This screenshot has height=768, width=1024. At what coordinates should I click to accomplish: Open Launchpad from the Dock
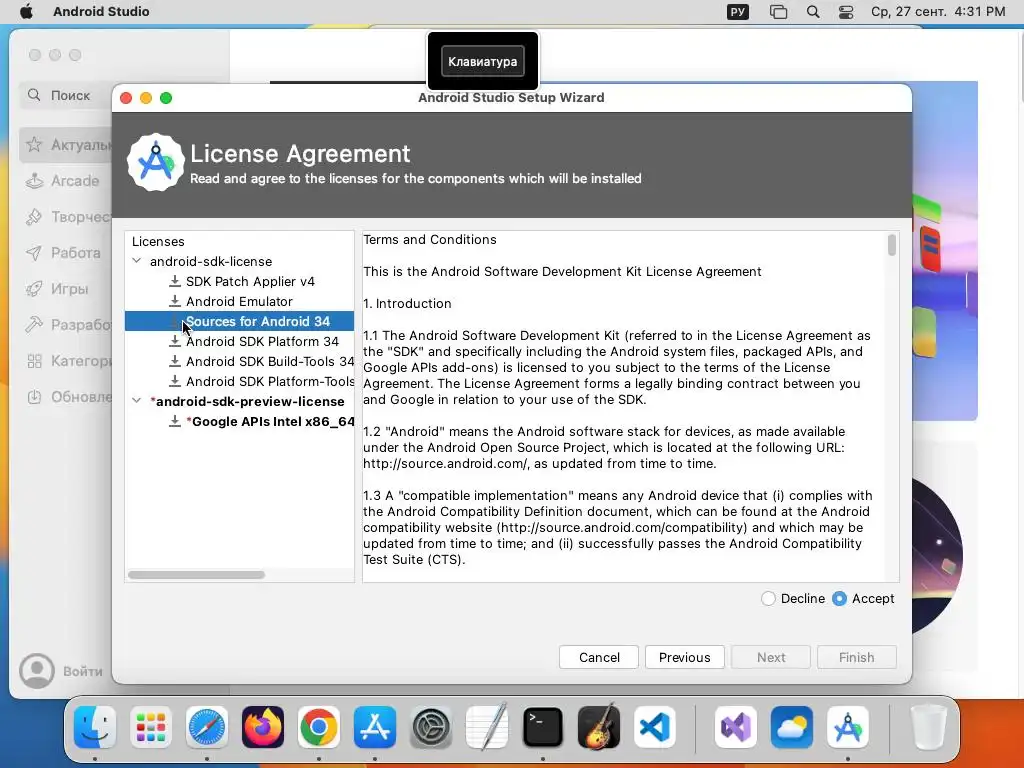(151, 727)
